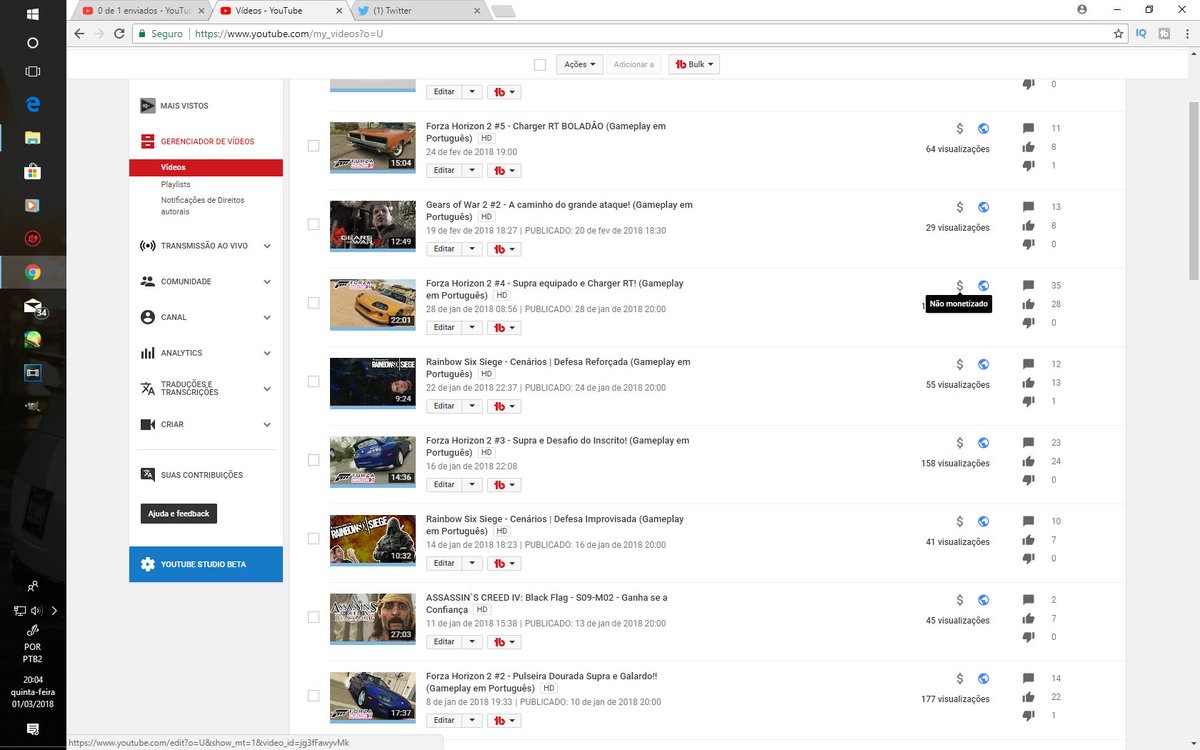Click the page vertical scrollbar thumb
Screen dimensions: 1200x750
click(x=1193, y=190)
